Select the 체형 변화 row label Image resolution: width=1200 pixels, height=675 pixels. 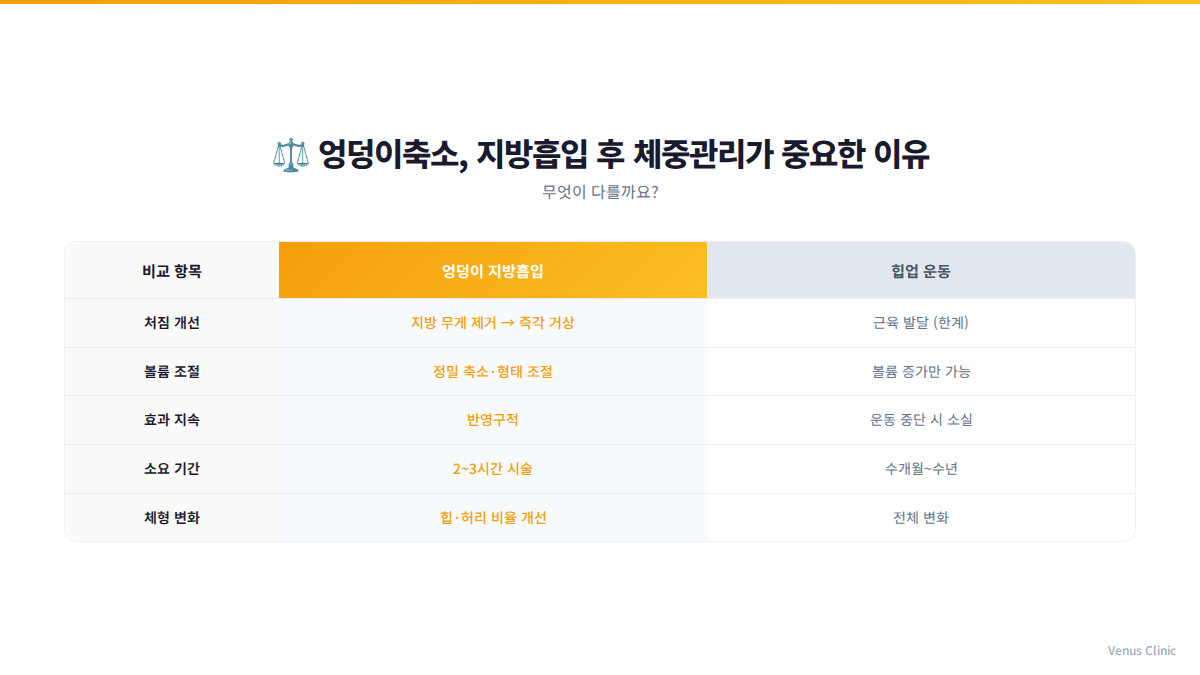172,518
